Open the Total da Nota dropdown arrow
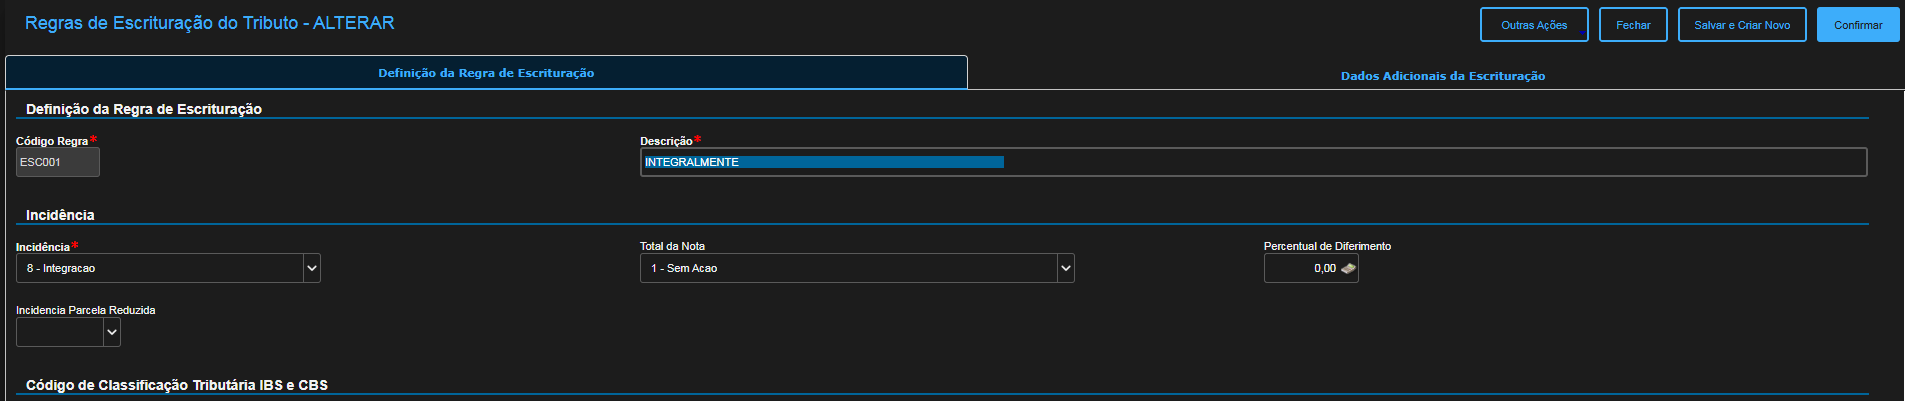This screenshot has height=401, width=1905. [x=1065, y=268]
